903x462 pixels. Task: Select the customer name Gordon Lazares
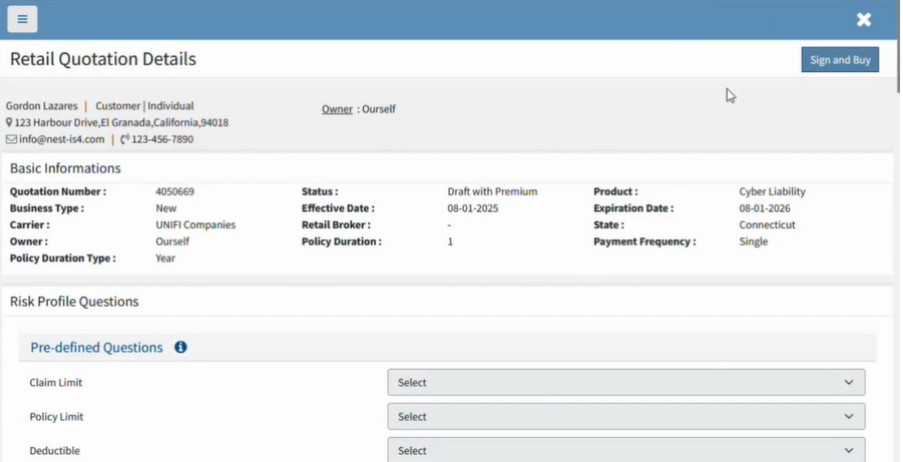42,106
